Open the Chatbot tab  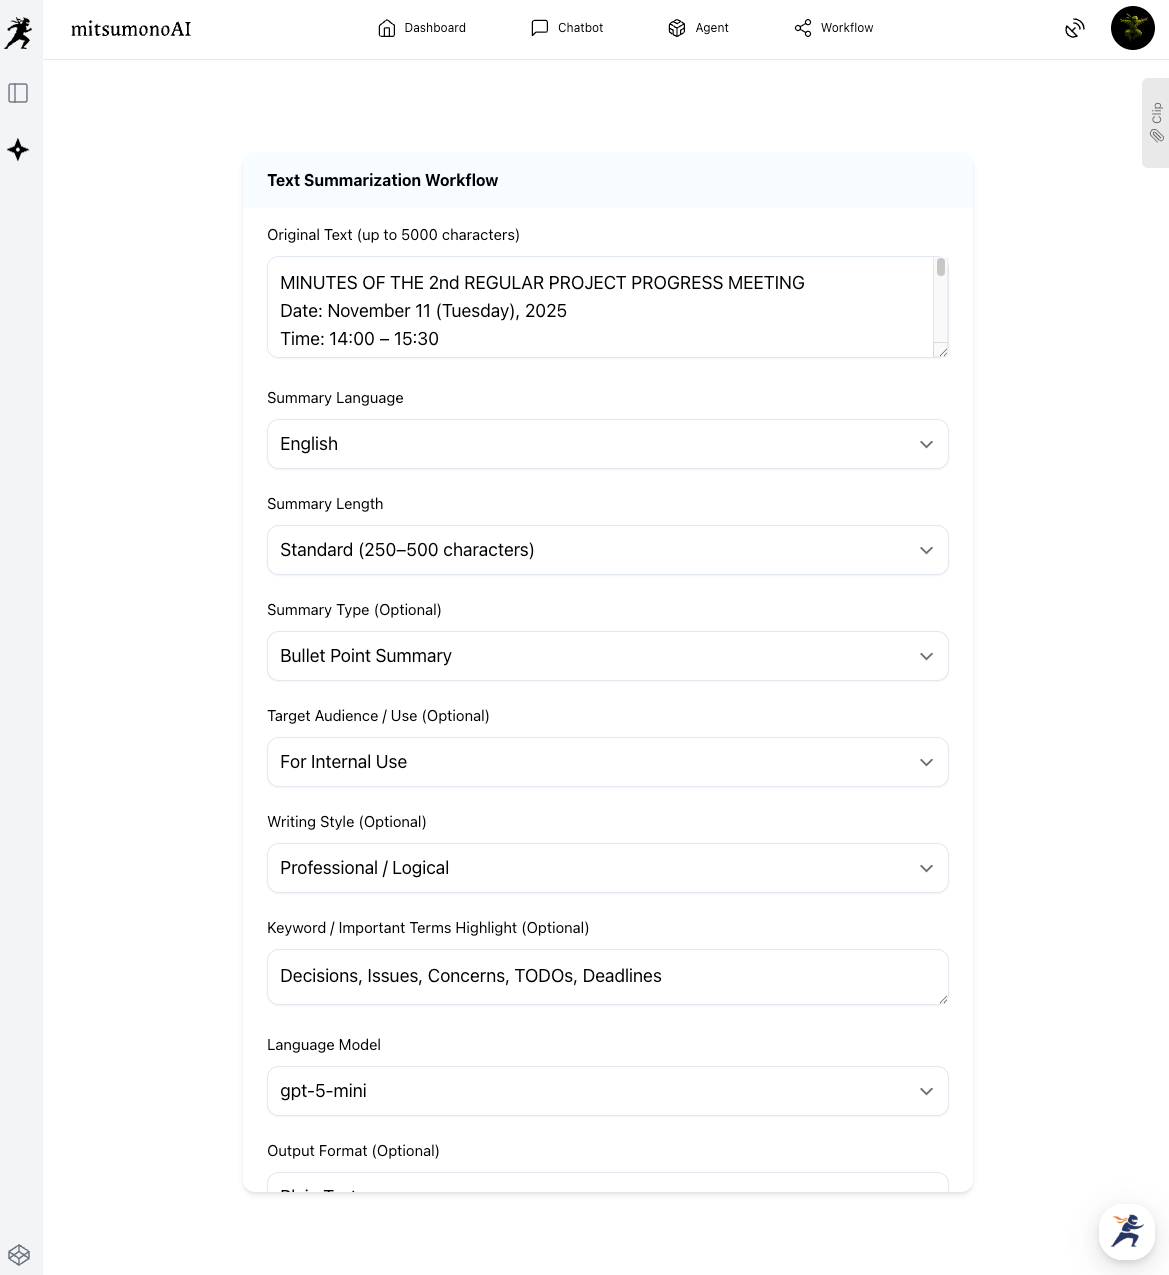566,28
